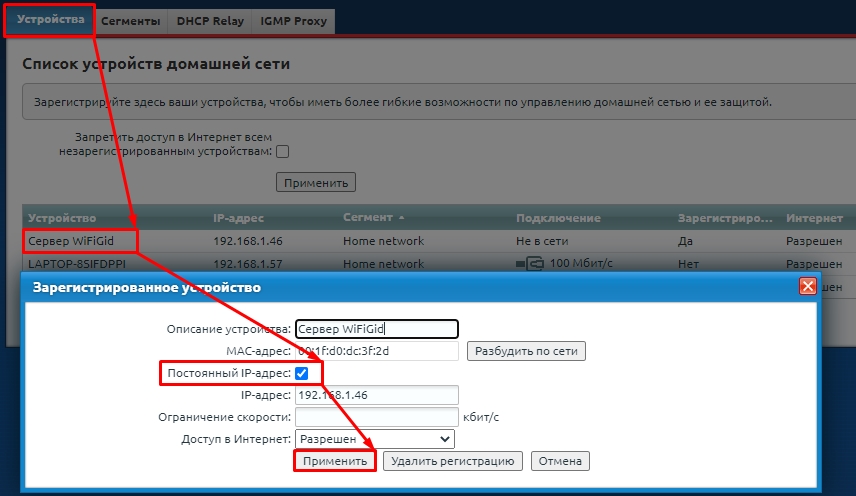Toggle the Постоянный IP-адрес checkbox
The height and width of the screenshot is (496, 856).
coord(301,373)
